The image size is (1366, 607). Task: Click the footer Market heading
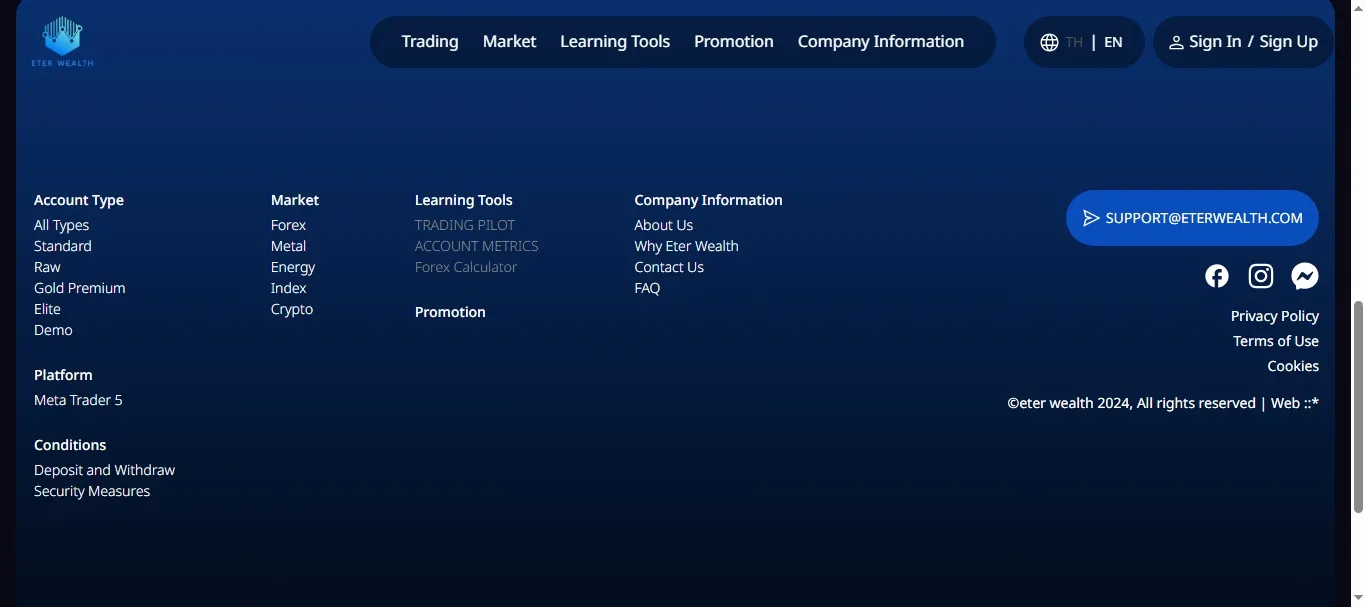[x=295, y=200]
